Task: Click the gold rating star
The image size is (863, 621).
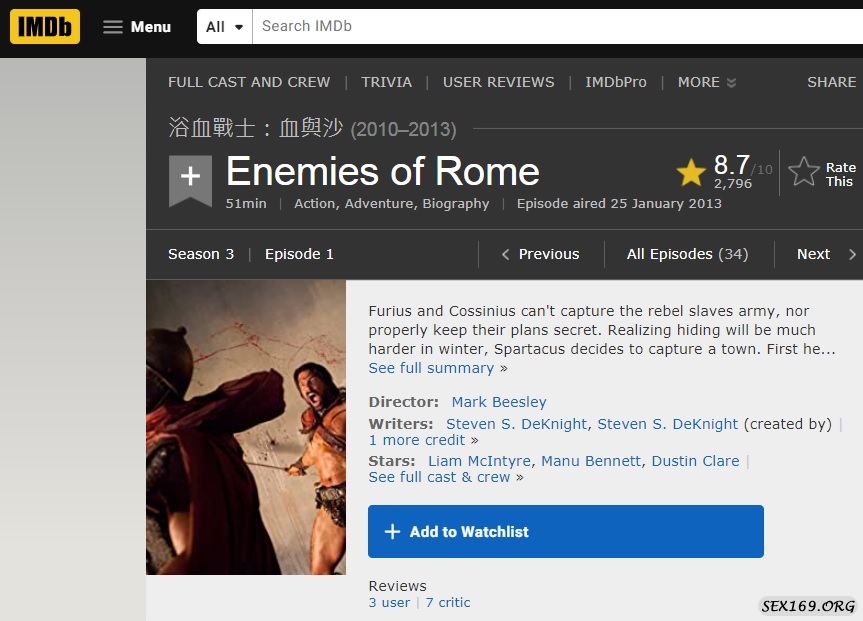Action: point(691,173)
